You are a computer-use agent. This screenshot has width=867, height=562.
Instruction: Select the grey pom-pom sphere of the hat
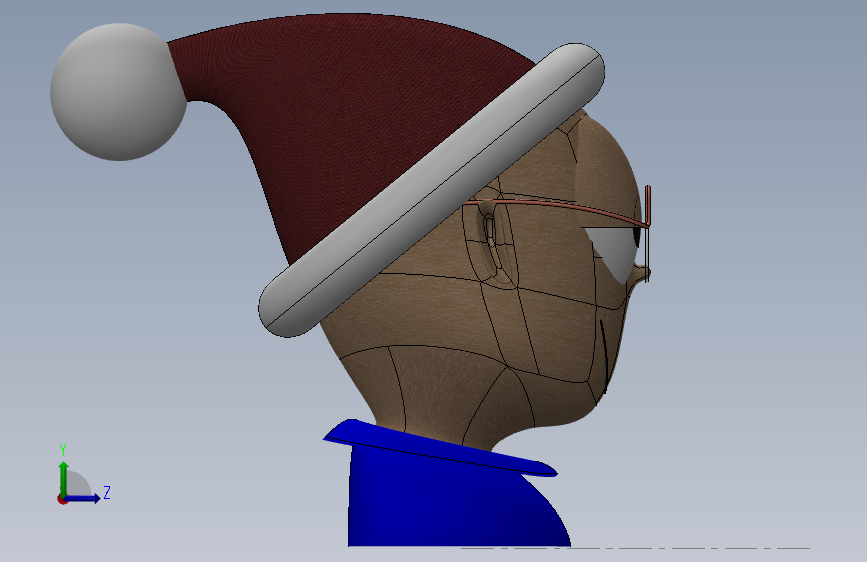pyautogui.click(x=118, y=92)
